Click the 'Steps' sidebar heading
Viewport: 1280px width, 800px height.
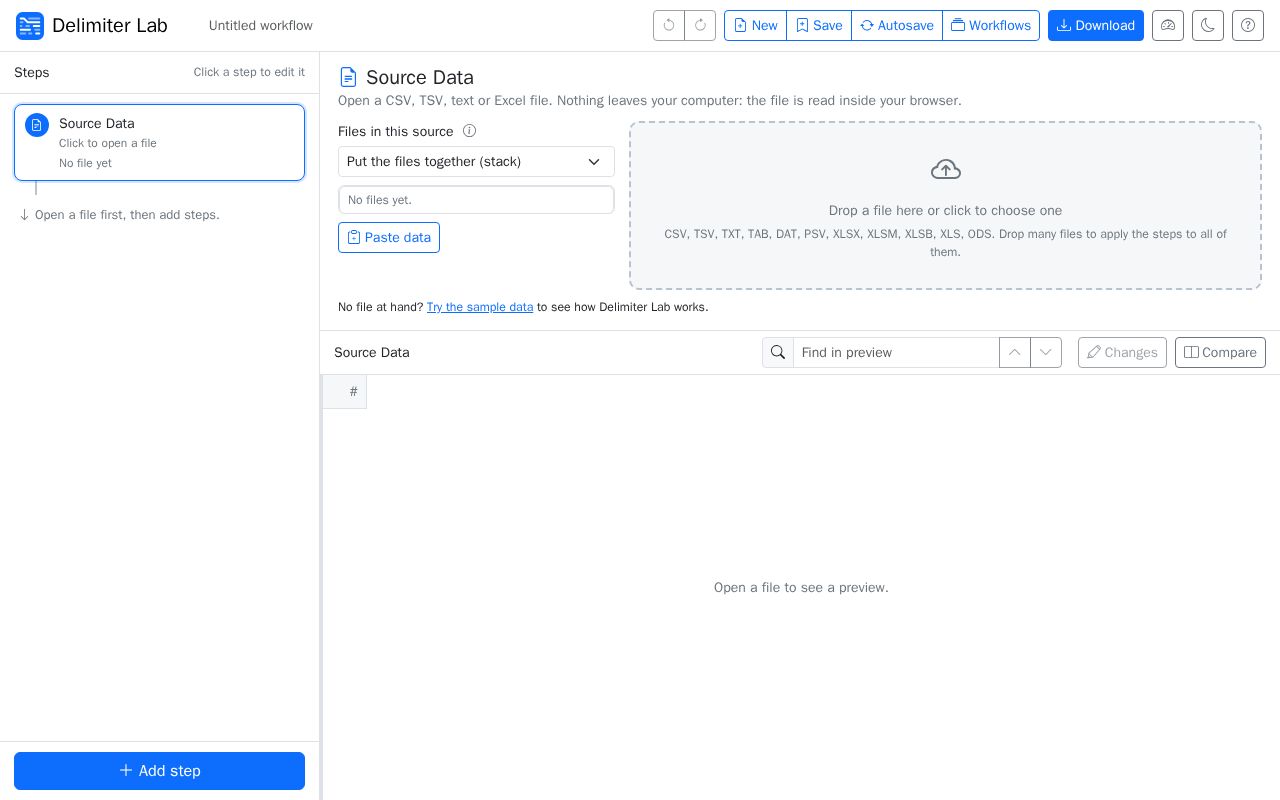click(32, 72)
